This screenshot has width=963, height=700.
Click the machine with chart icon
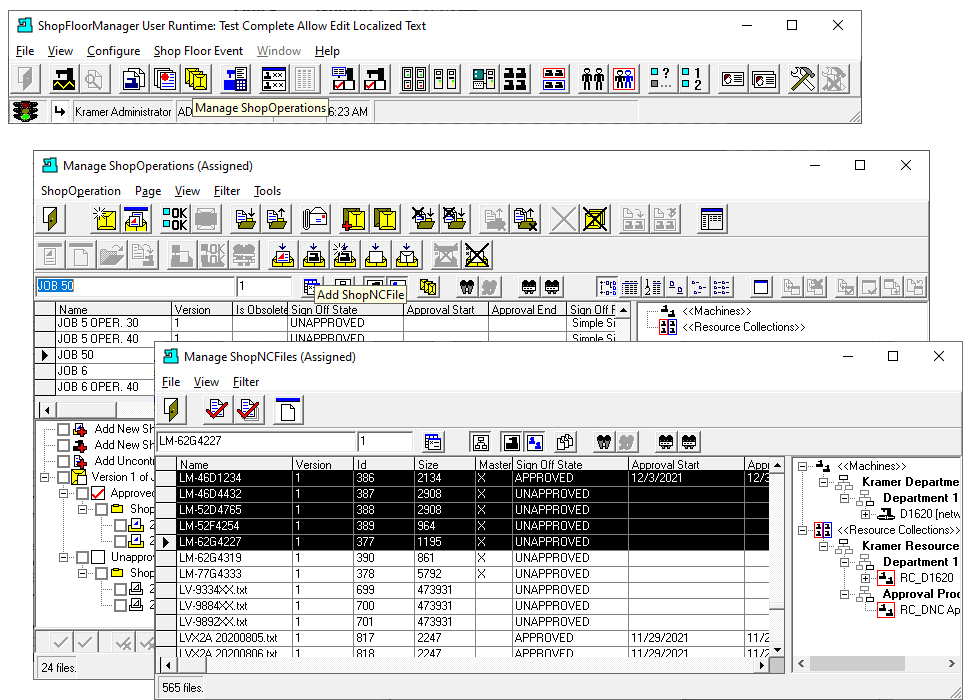62,79
